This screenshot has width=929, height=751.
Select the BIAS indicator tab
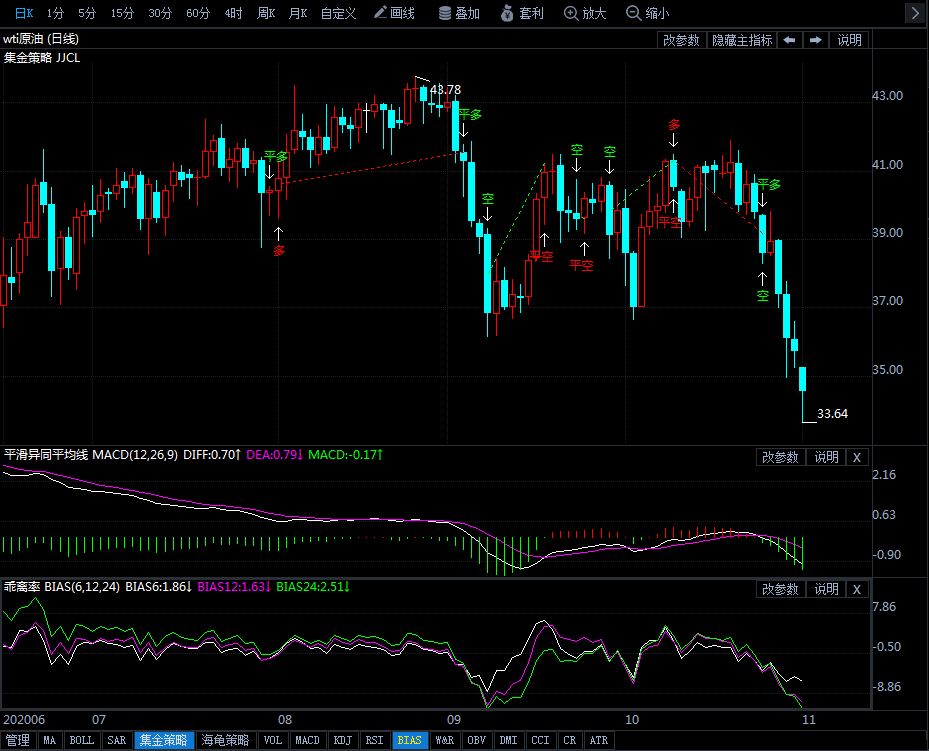[409, 740]
